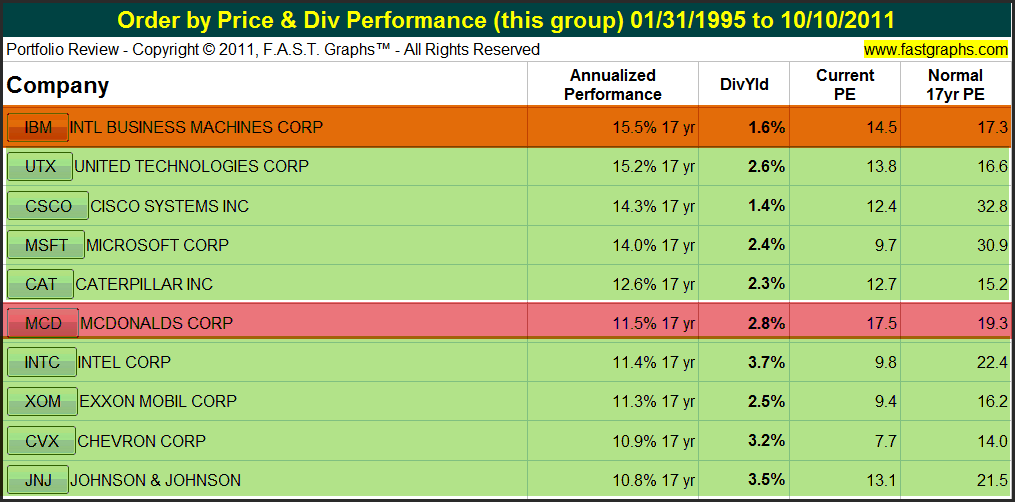Image resolution: width=1015 pixels, height=502 pixels.
Task: Click IBM's 1.6% dividend yield
Action: click(766, 127)
